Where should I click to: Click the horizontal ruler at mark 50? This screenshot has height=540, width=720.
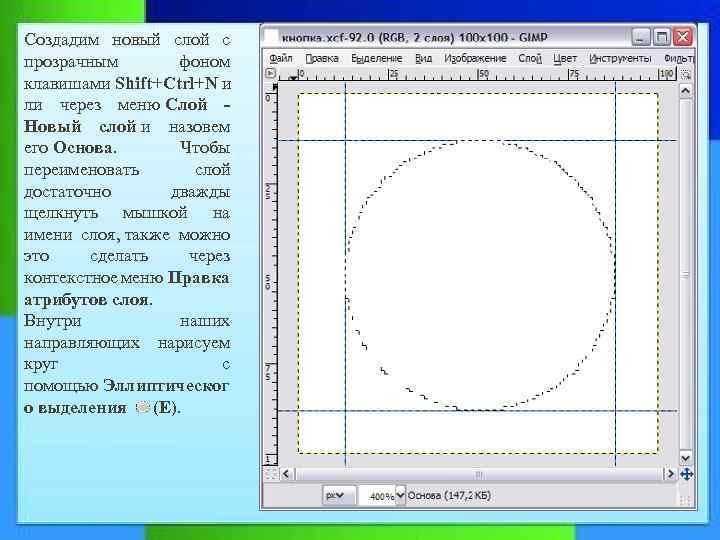[x=480, y=74]
